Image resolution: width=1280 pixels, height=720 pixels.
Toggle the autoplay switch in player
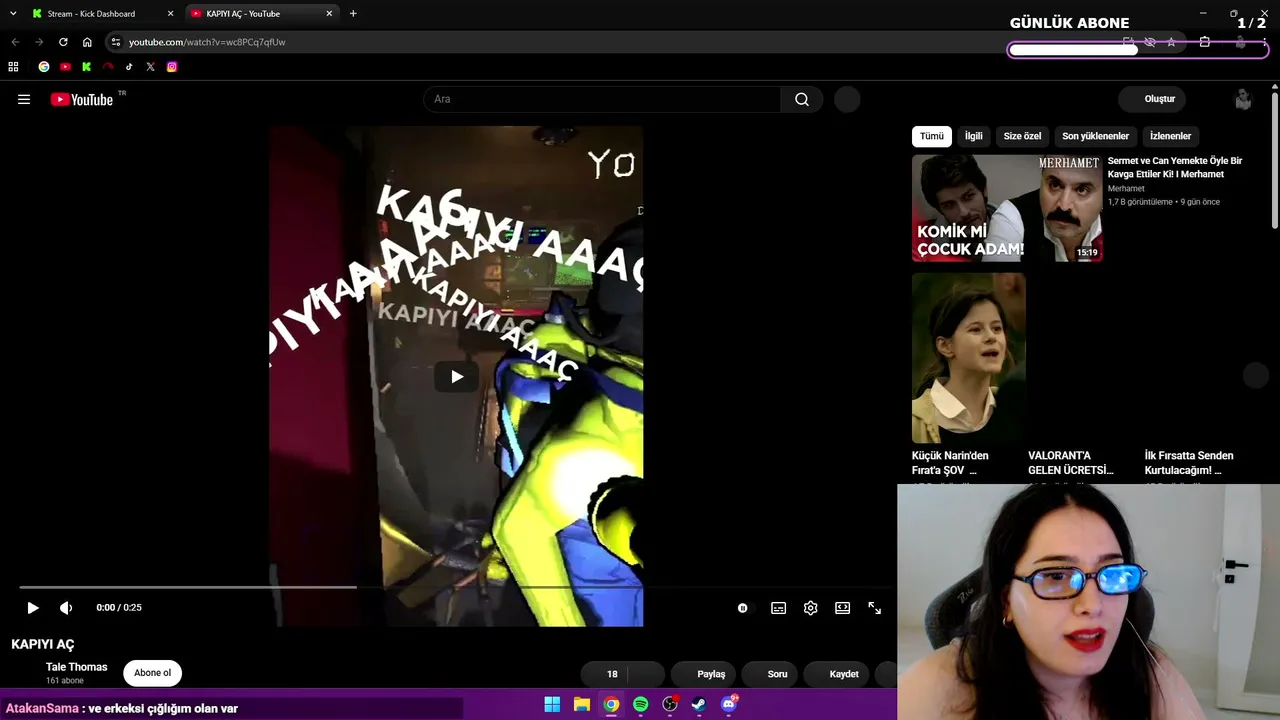click(742, 608)
